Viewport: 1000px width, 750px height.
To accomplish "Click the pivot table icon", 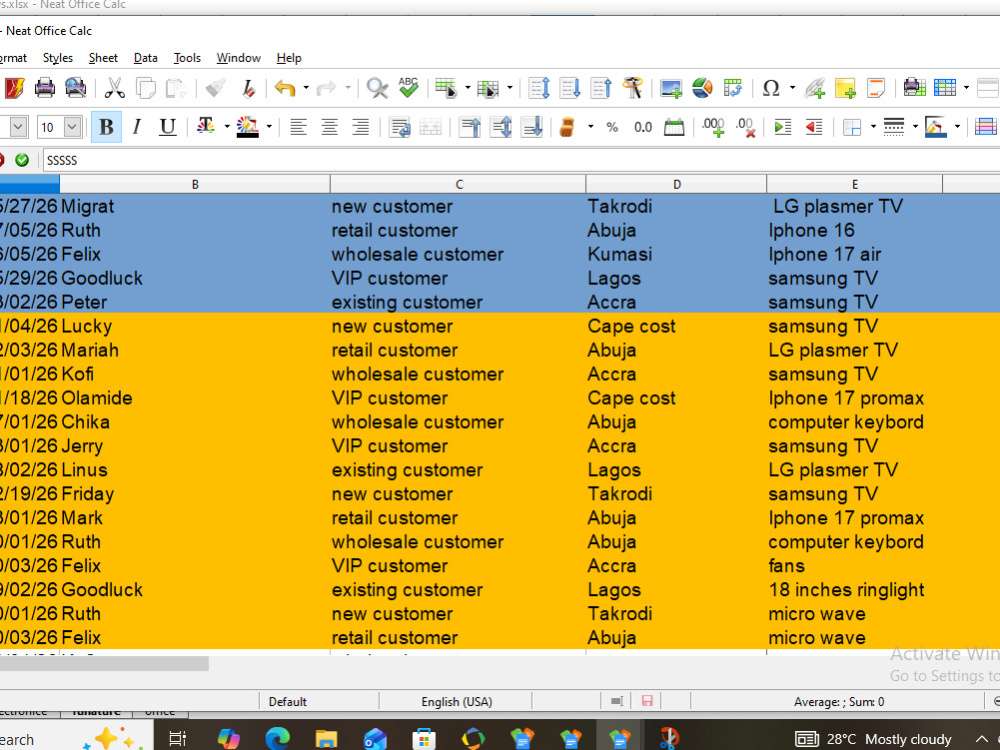I will click(x=733, y=88).
